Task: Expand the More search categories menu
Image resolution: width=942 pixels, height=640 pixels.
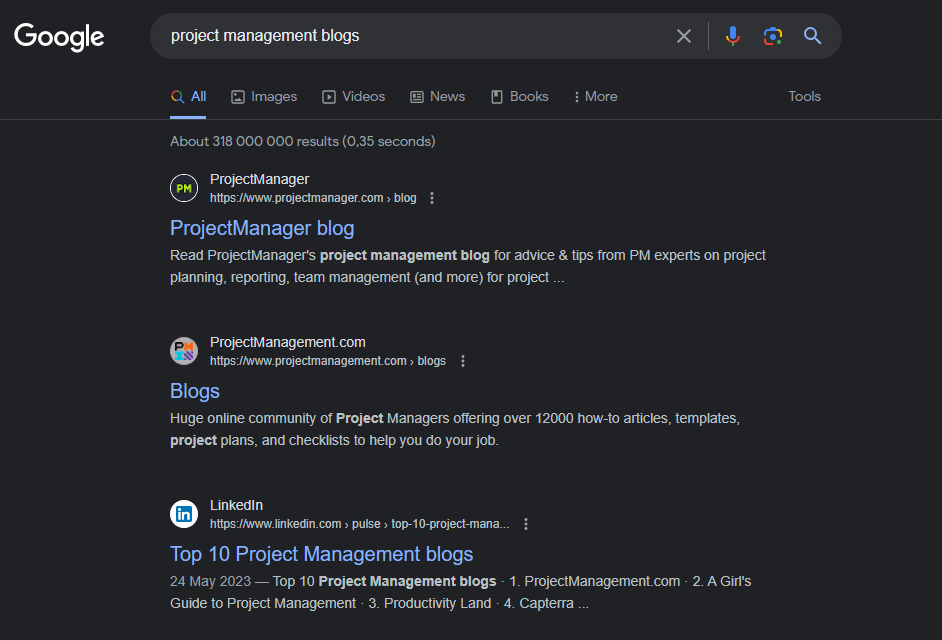Action: 595,96
